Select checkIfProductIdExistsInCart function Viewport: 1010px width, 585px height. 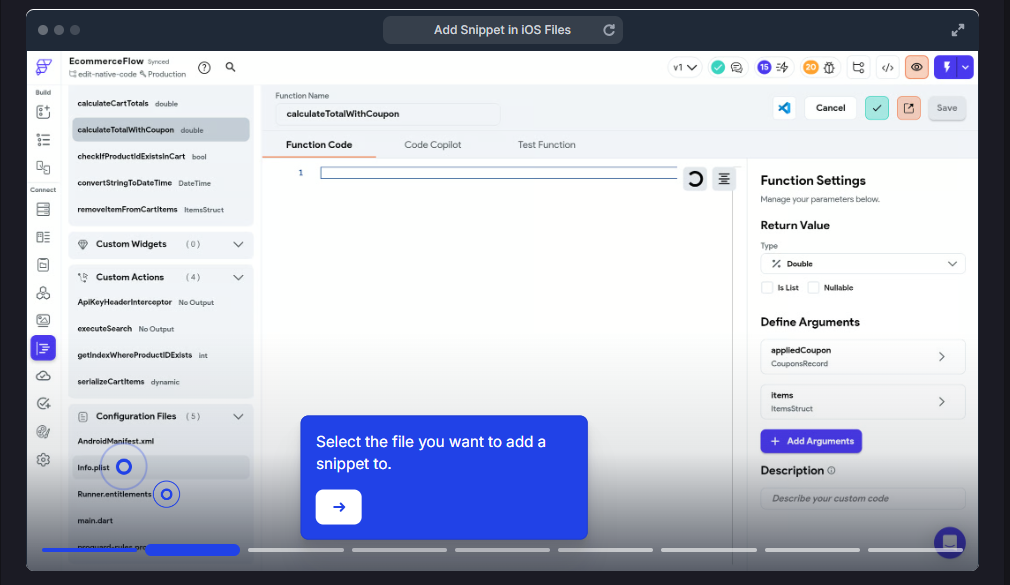click(x=160, y=156)
